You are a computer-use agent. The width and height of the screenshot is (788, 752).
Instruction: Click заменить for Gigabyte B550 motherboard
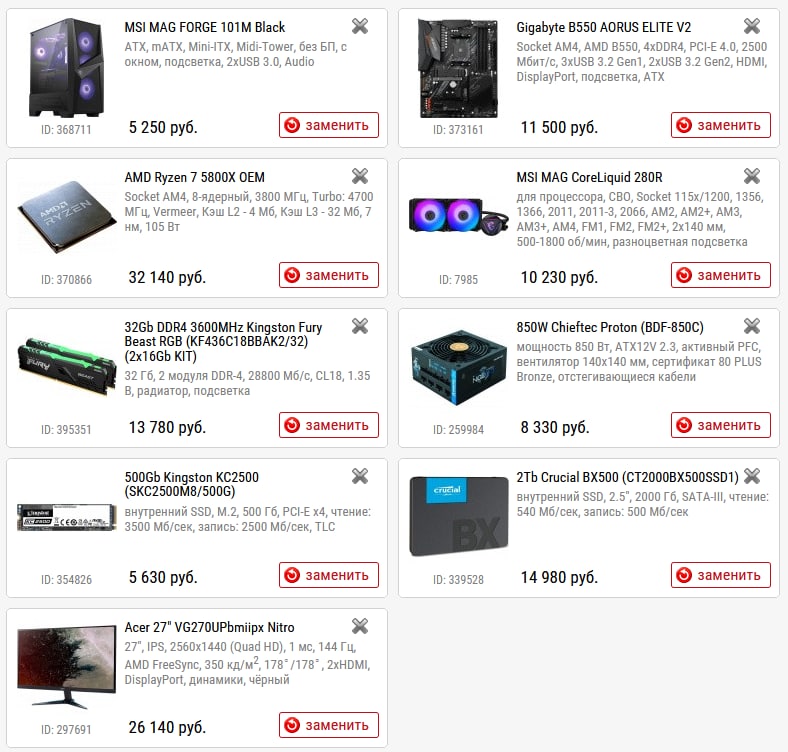point(721,125)
